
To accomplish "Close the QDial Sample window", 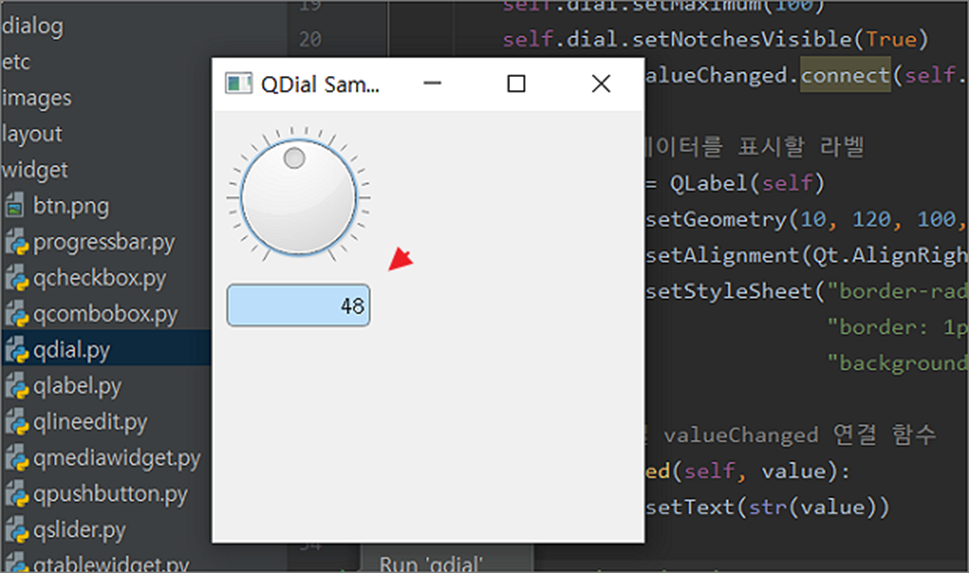I will tap(601, 83).
